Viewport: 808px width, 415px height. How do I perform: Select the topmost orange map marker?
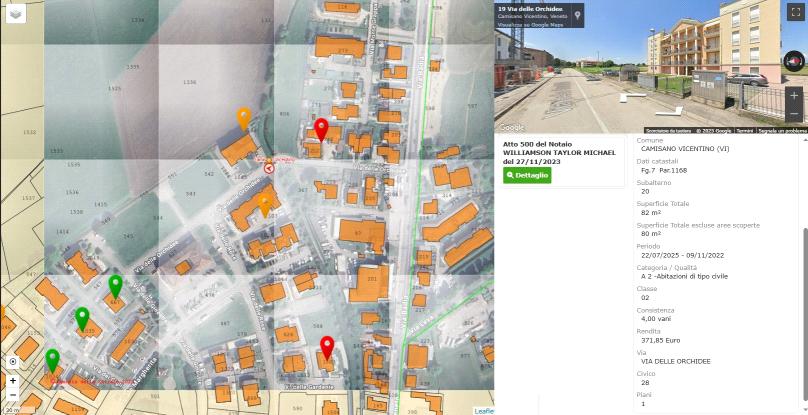pos(243,118)
